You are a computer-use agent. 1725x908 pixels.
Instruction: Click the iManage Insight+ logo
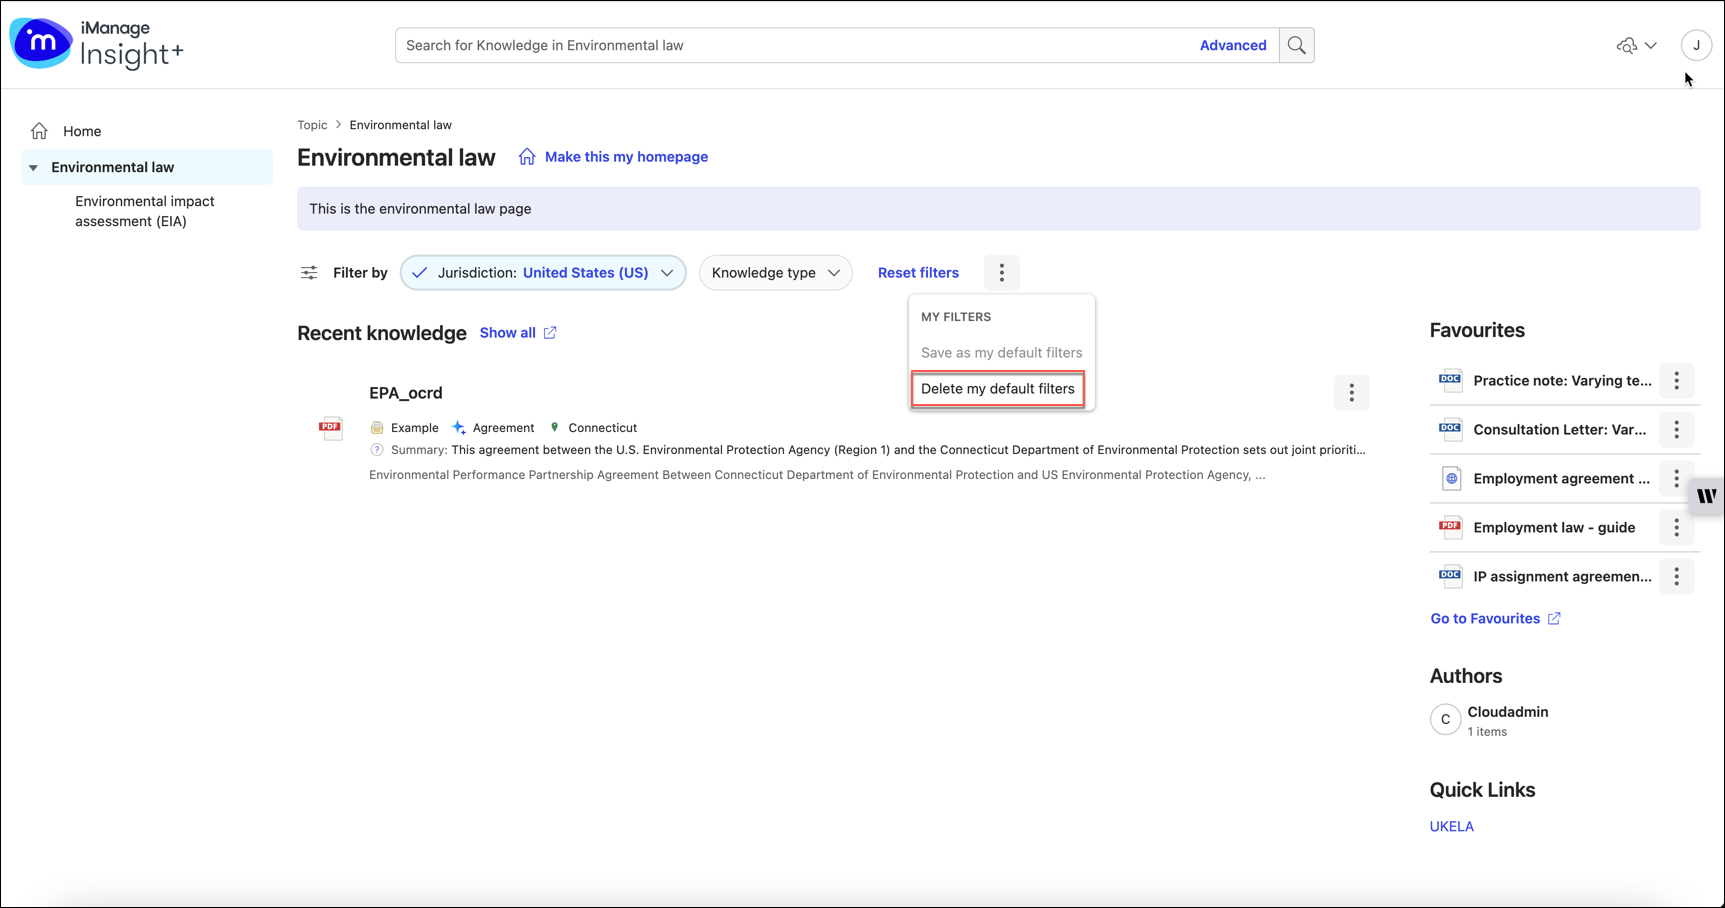click(x=96, y=43)
